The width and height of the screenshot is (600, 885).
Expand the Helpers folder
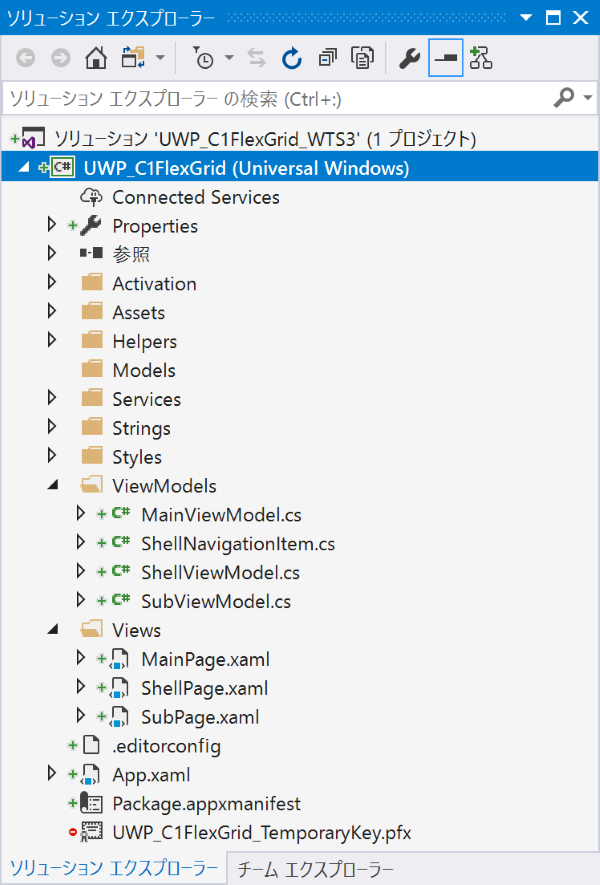coord(51,339)
